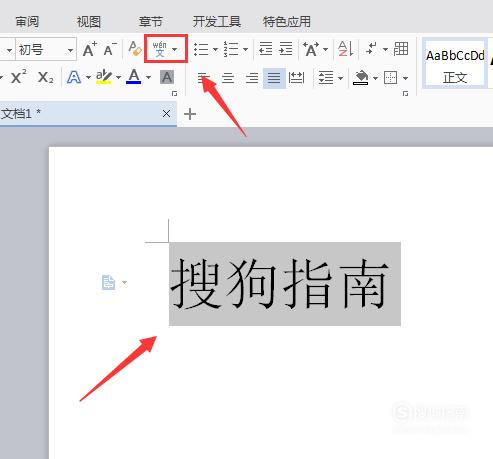Click the increase font size icon
493x459 pixels.
(90, 50)
